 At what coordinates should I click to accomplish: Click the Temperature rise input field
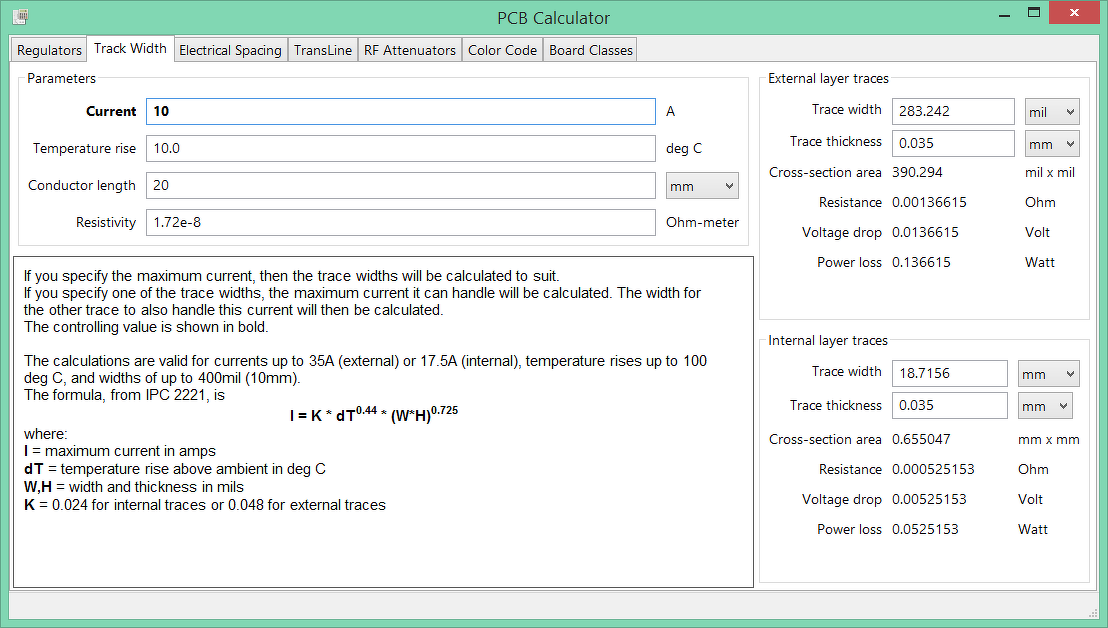(x=401, y=148)
